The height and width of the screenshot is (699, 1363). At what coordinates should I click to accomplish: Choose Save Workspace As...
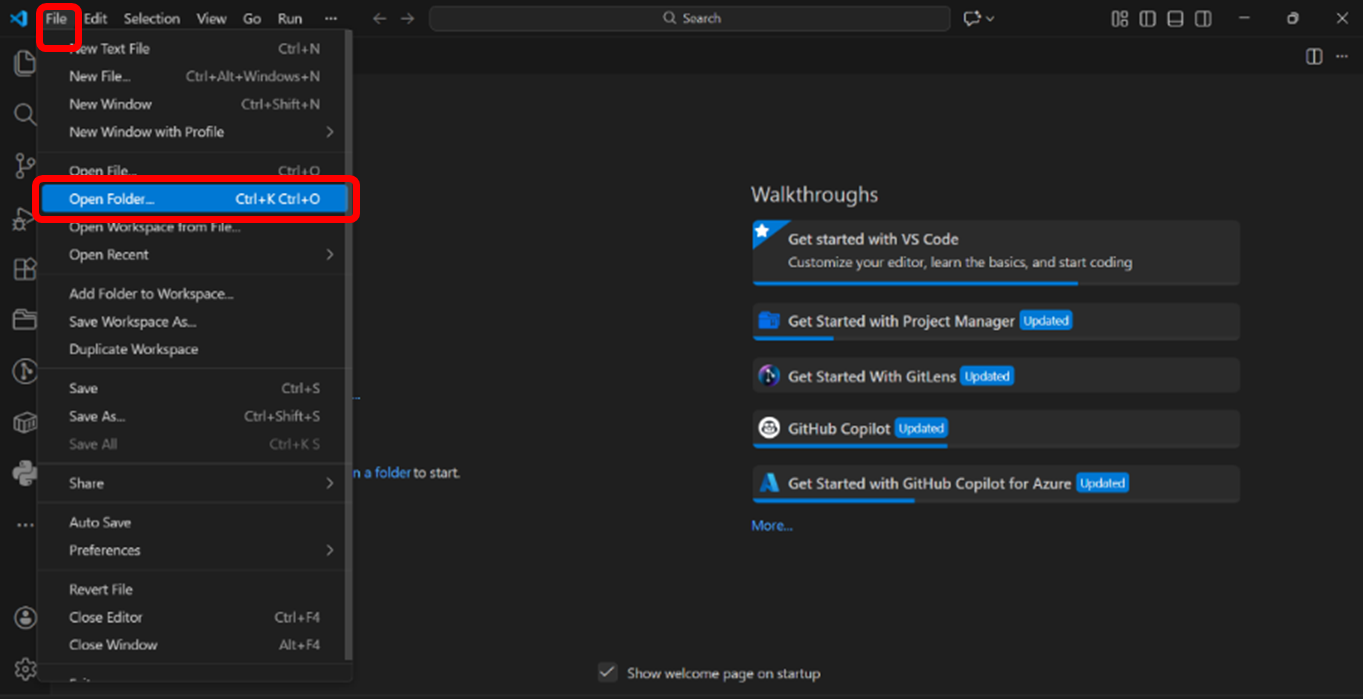194,322
